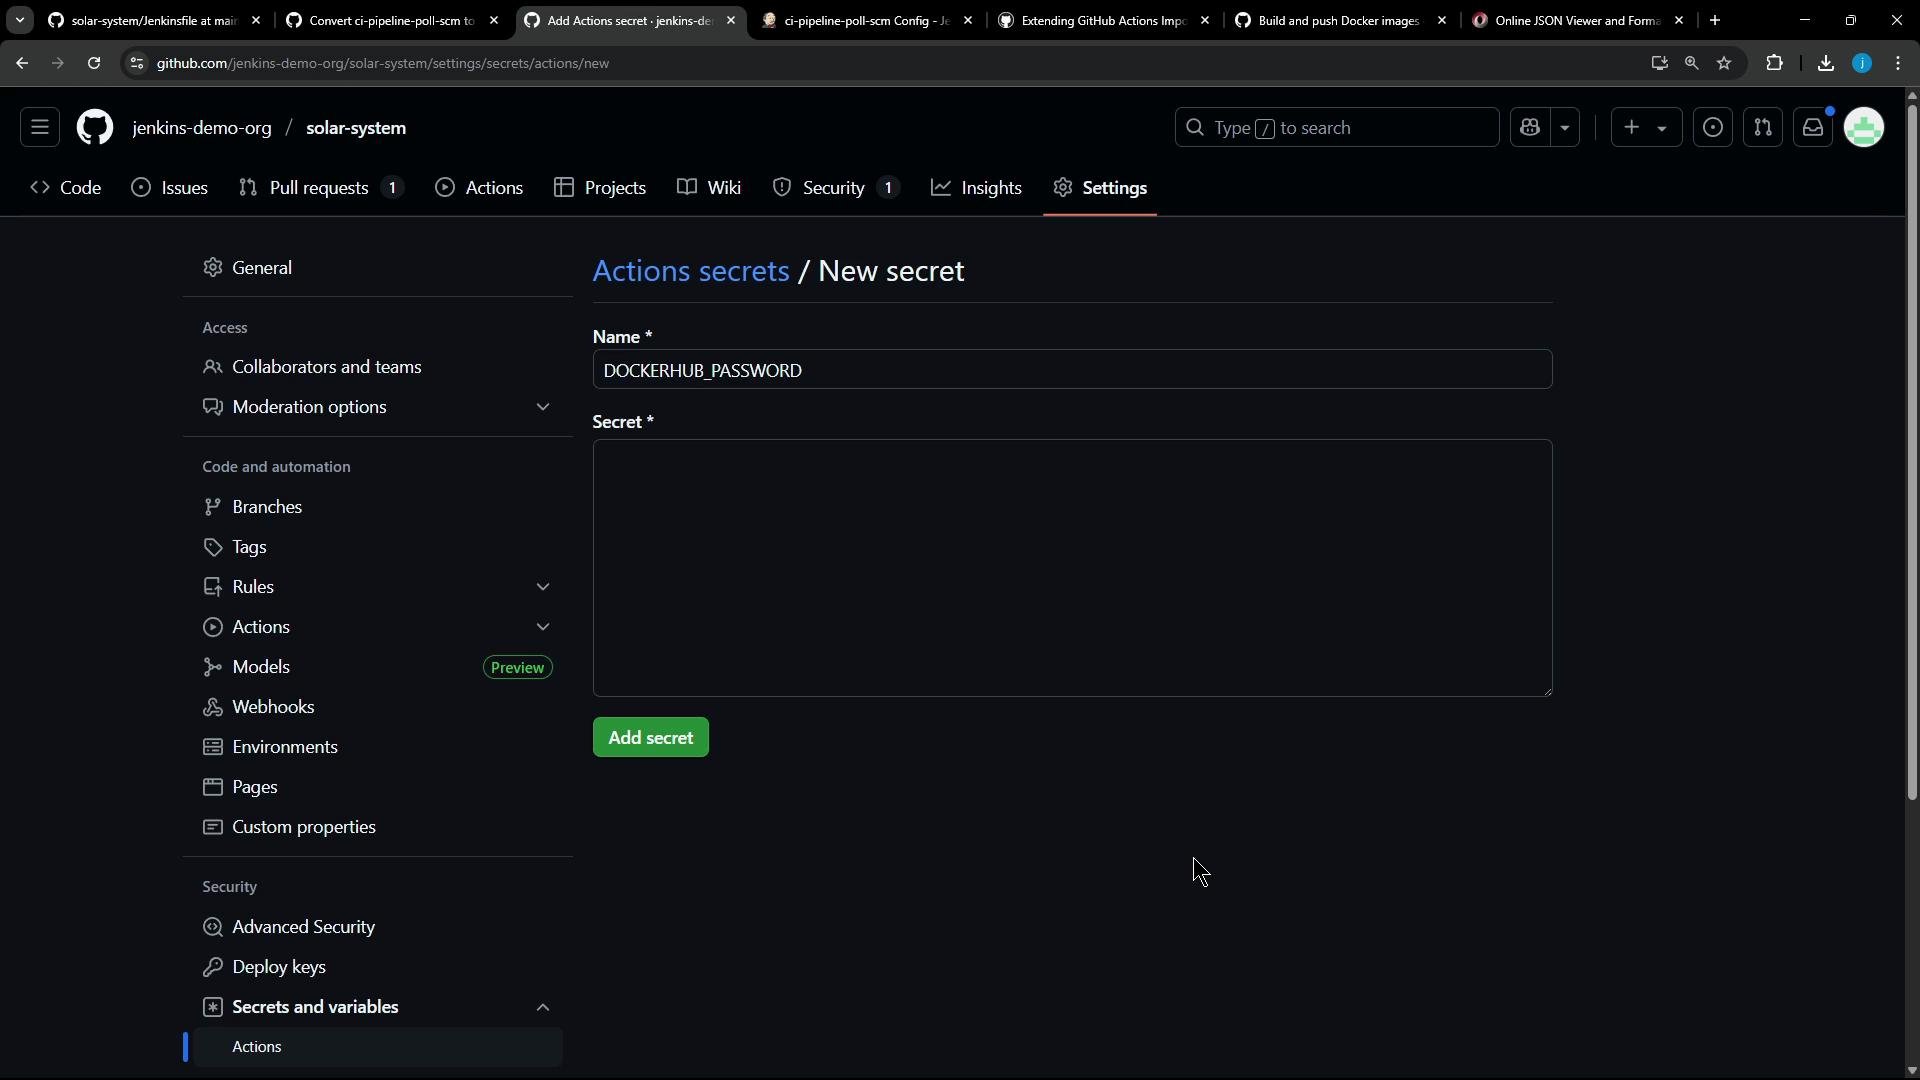Open user avatar menu
1920x1080 pixels.
[1865, 128]
